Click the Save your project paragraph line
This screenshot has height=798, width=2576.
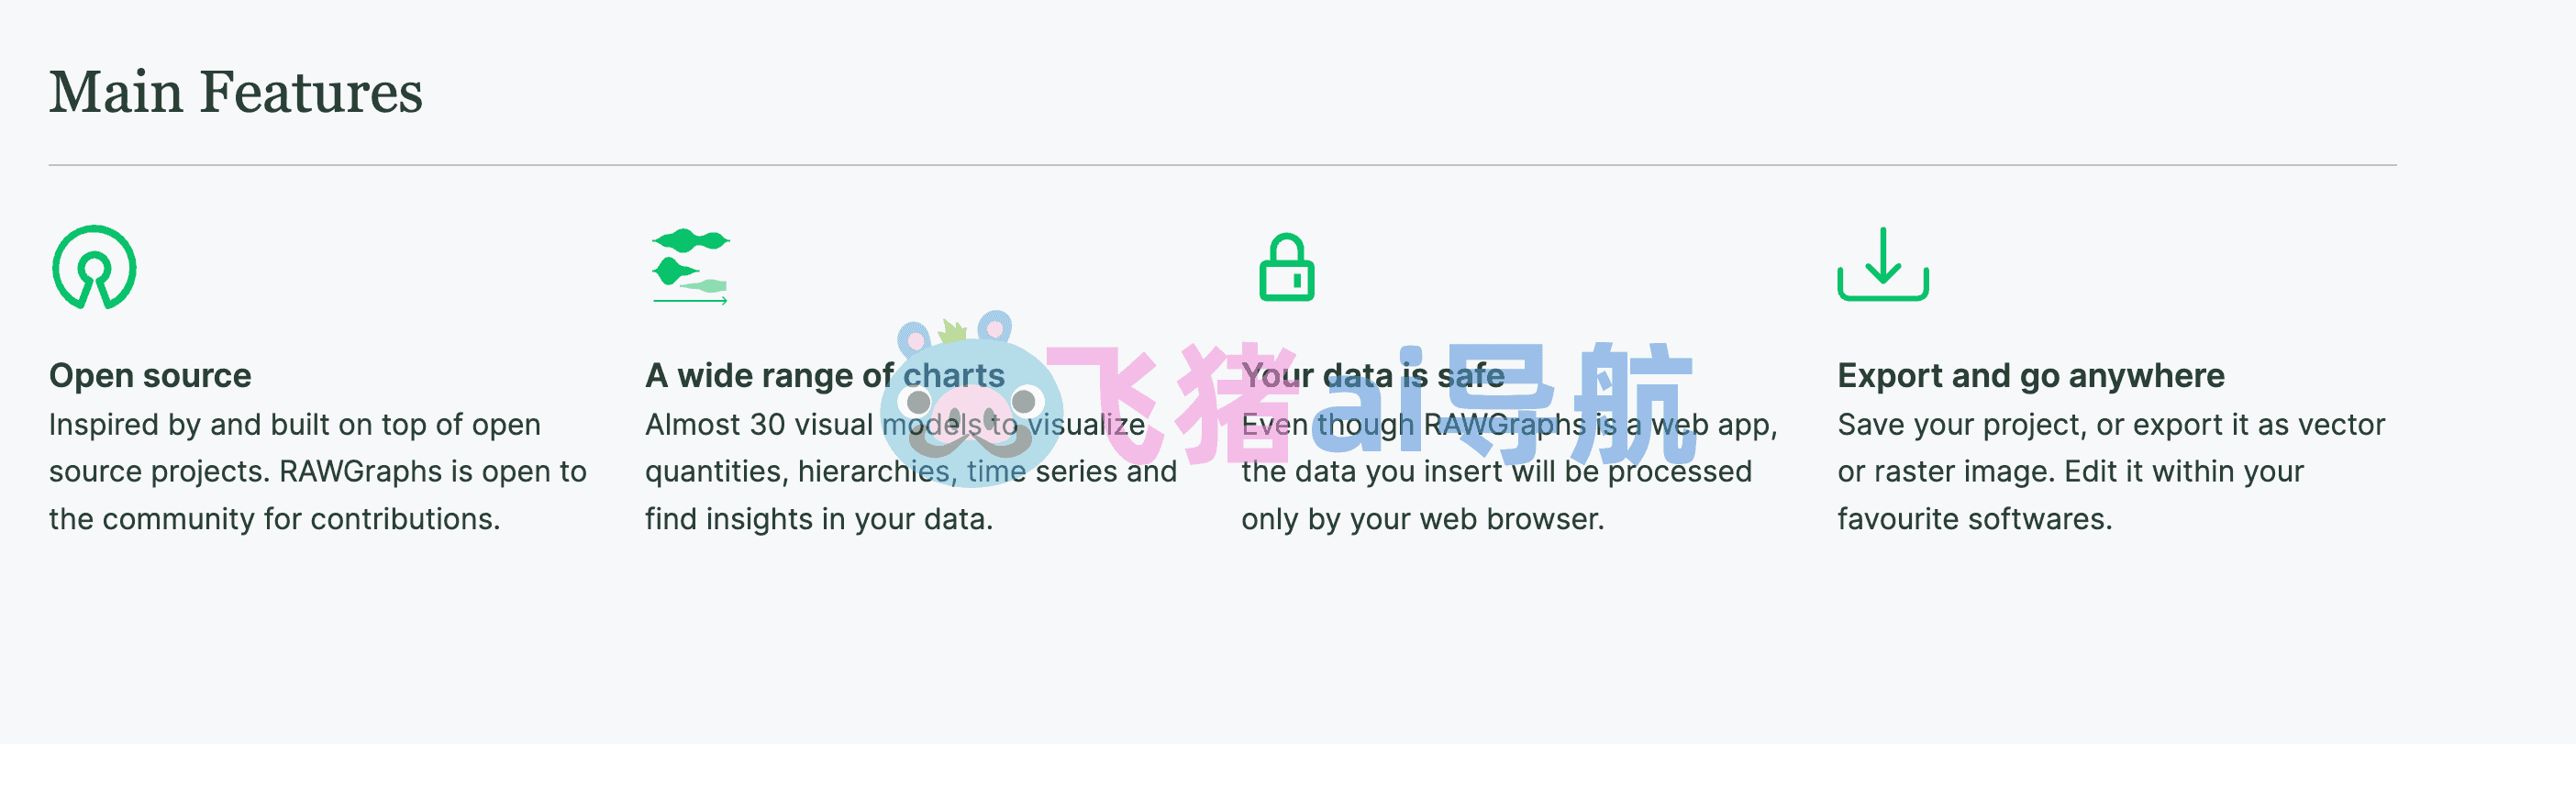pos(2110,425)
